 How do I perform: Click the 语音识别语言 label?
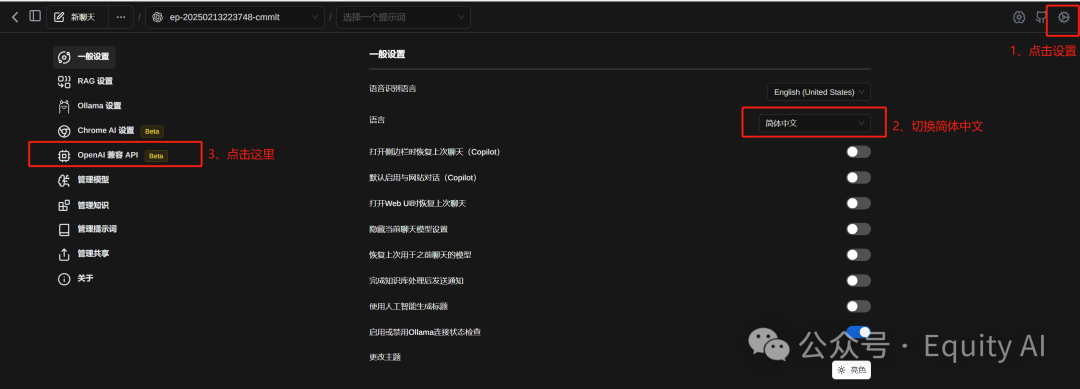point(393,89)
